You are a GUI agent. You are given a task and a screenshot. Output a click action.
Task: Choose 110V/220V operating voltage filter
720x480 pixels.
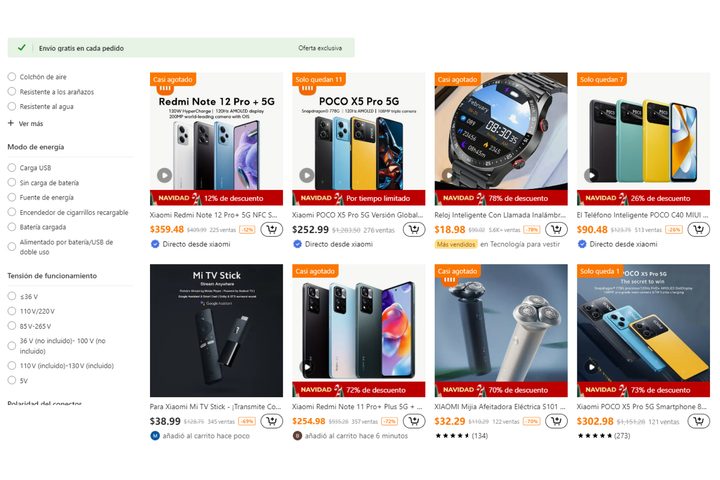pos(12,311)
